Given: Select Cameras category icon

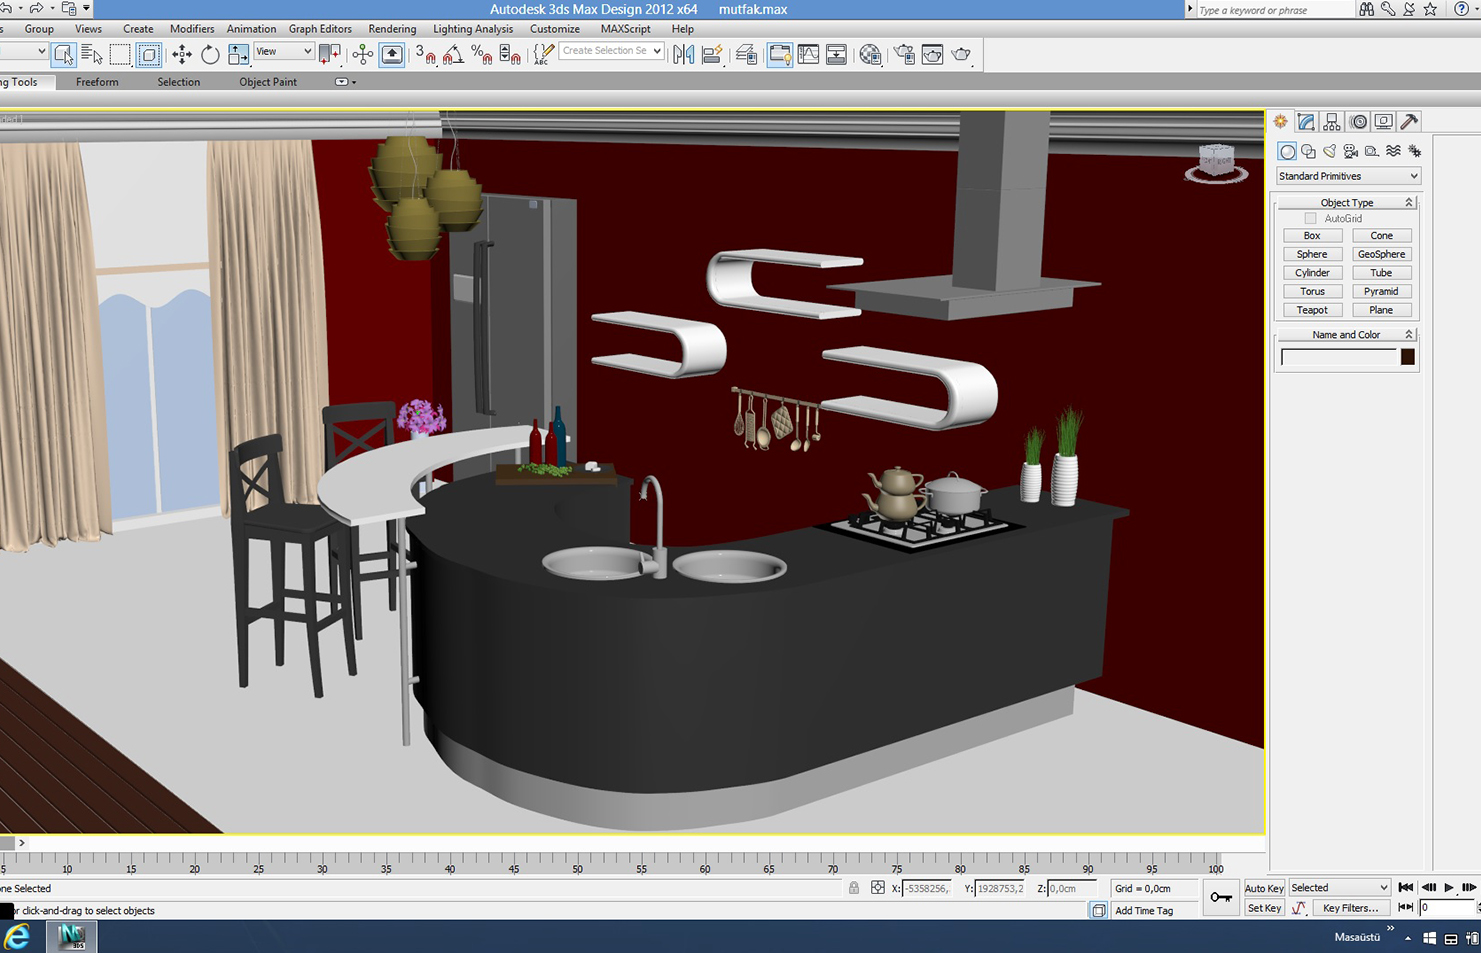Looking at the screenshot, I should click(x=1351, y=151).
